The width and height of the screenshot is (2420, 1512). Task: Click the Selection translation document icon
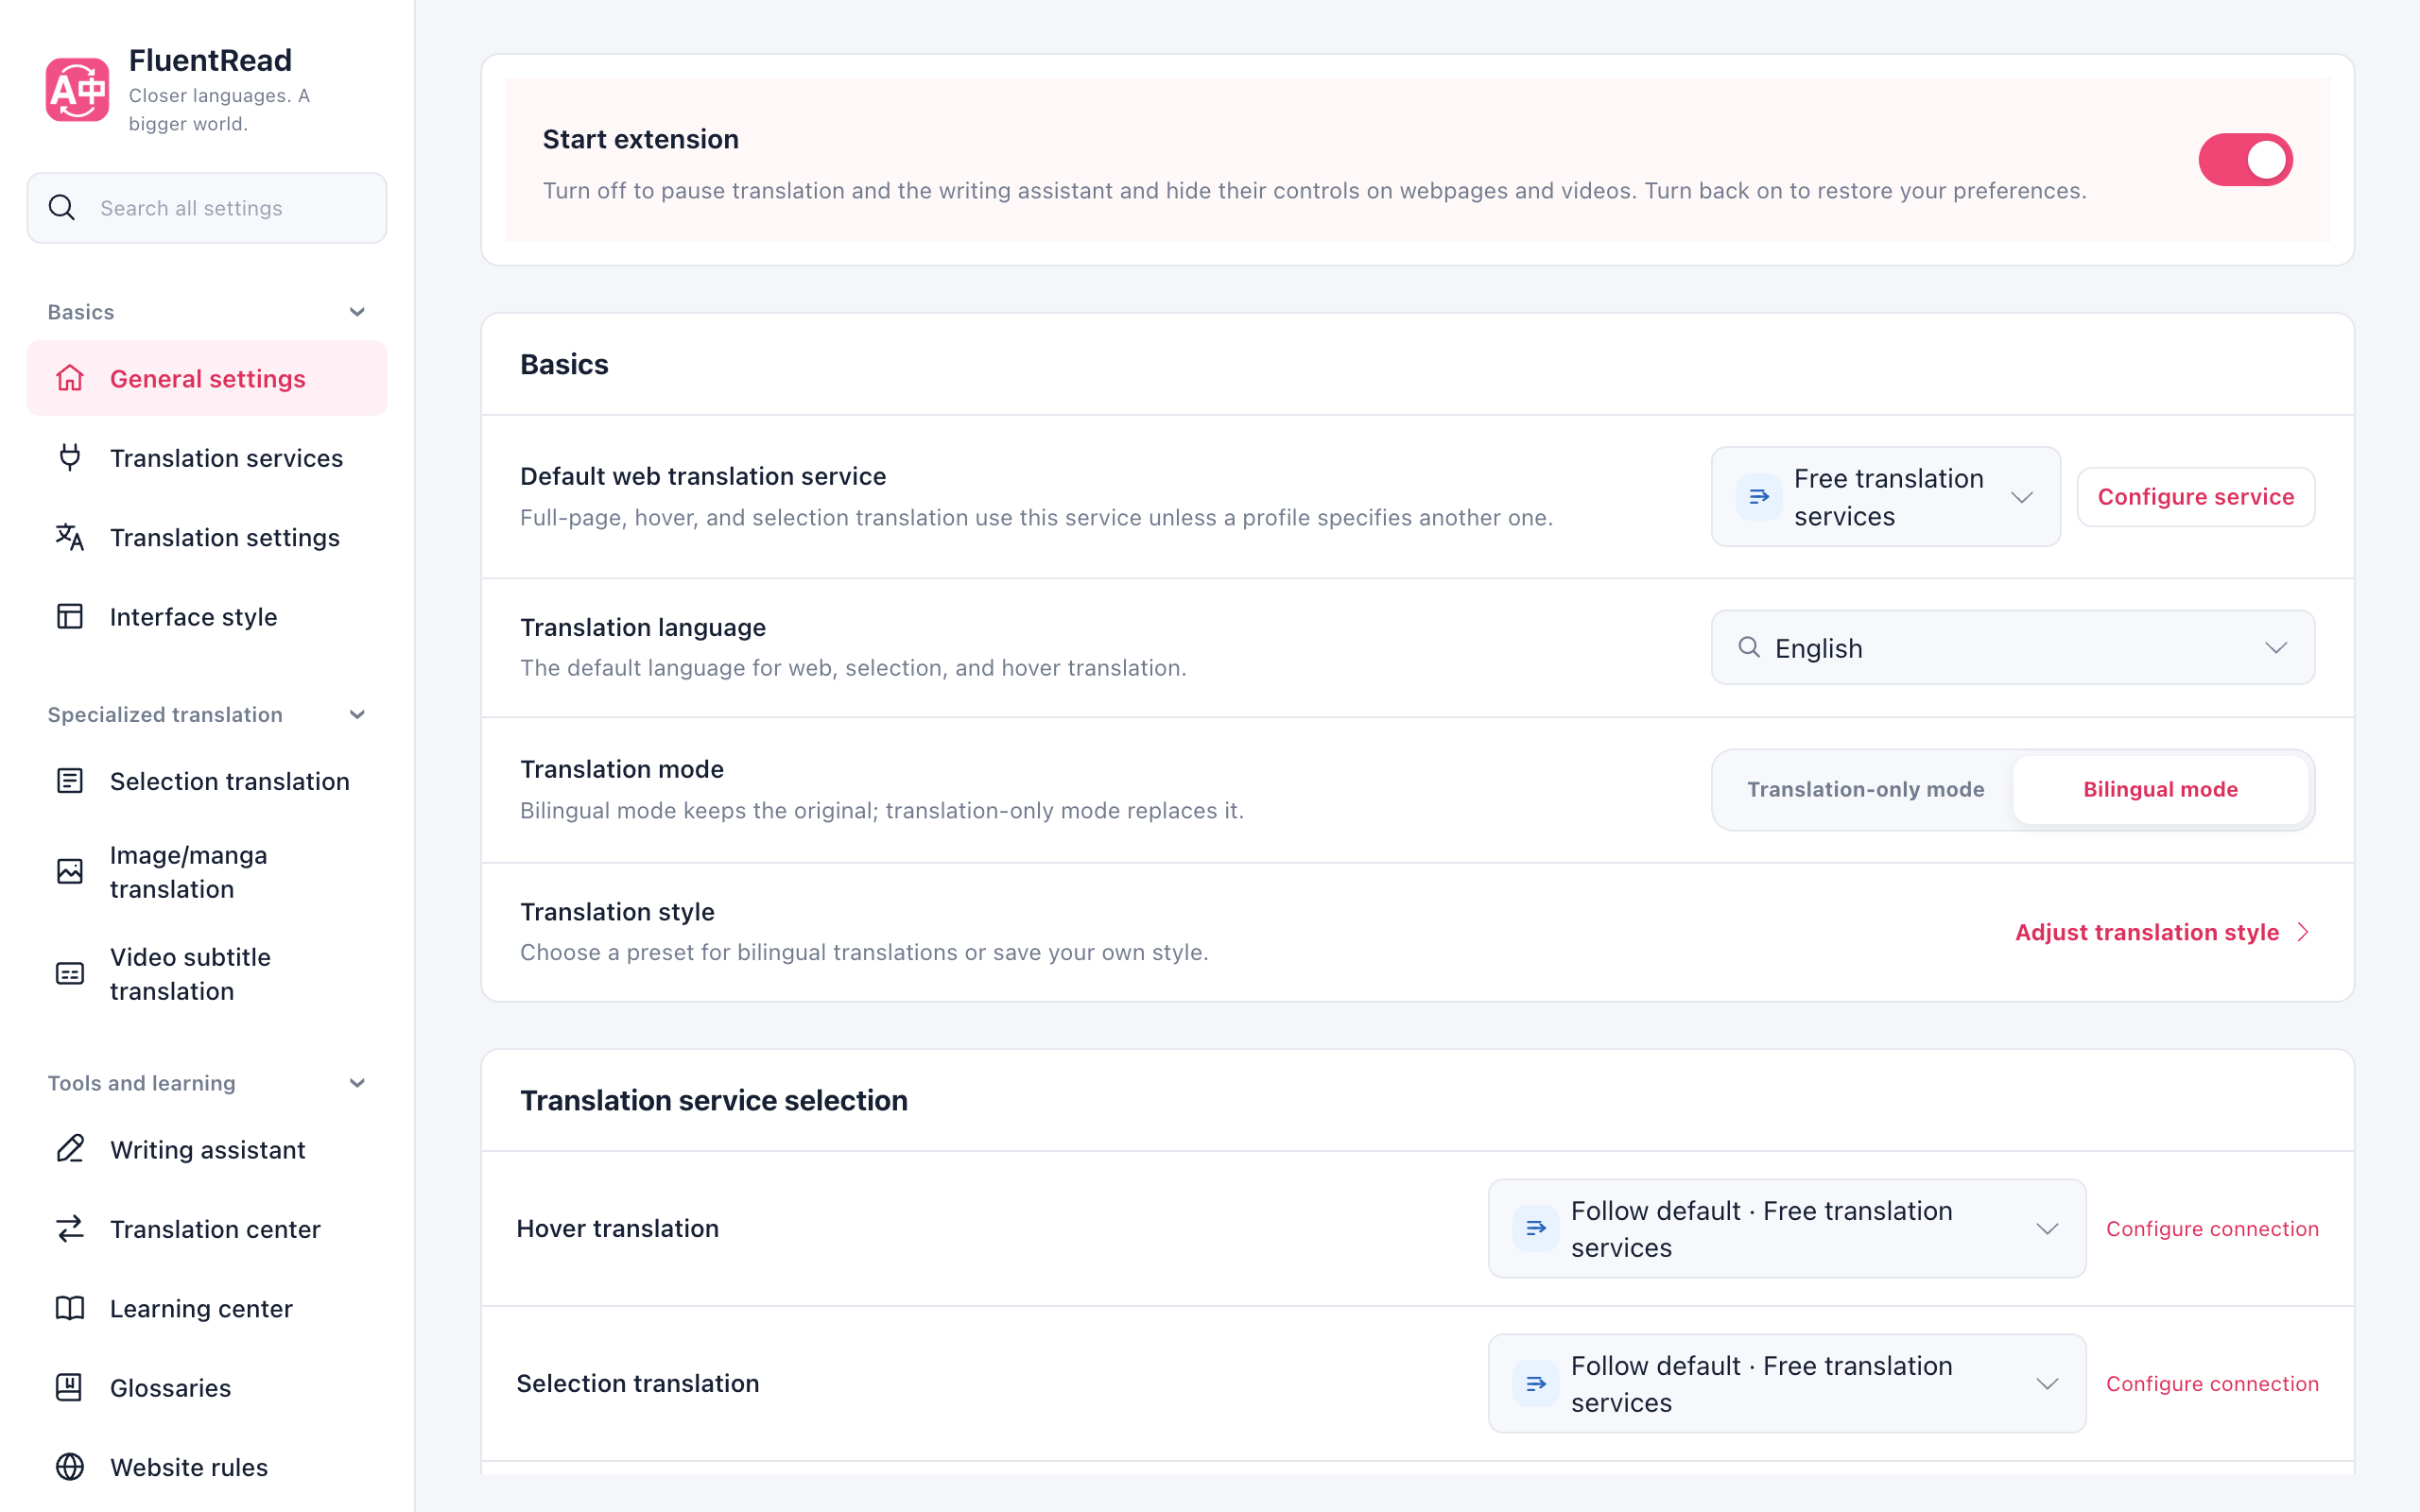point(70,780)
